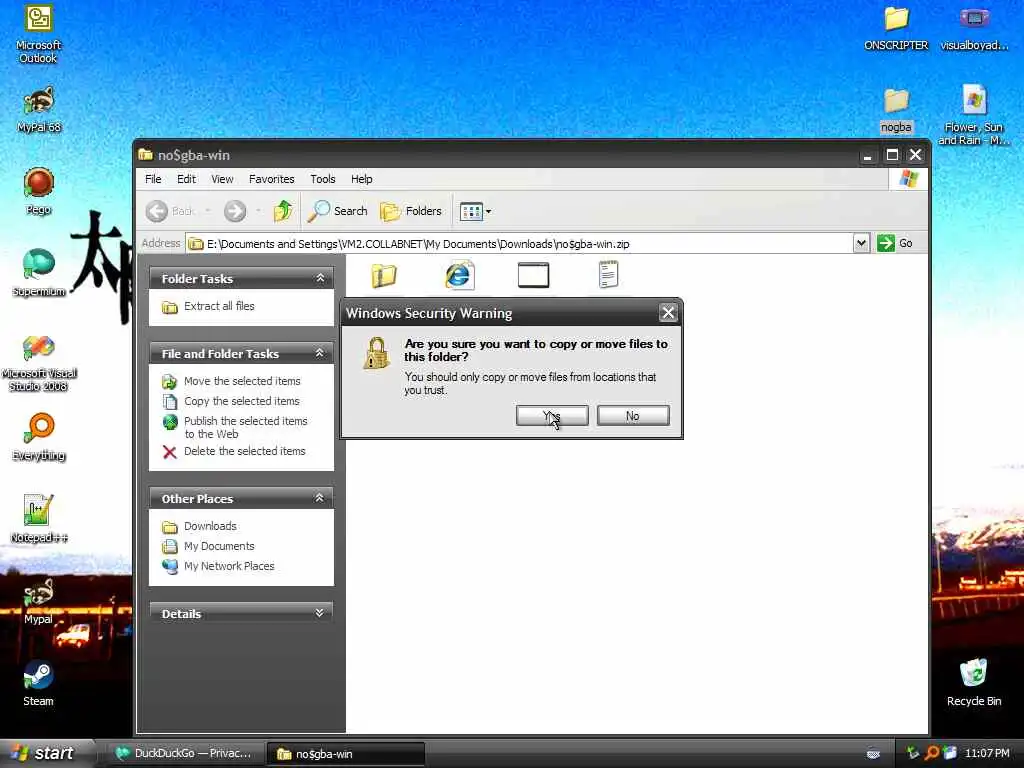Open visualboyadvance desktop icon
The height and width of the screenshot is (768, 1024).
click(x=974, y=28)
